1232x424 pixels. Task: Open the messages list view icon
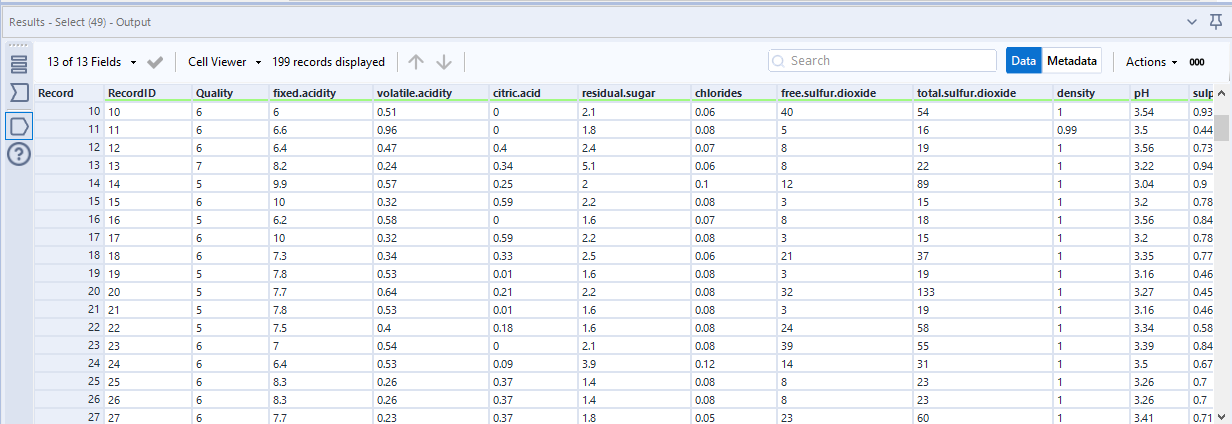(x=18, y=65)
